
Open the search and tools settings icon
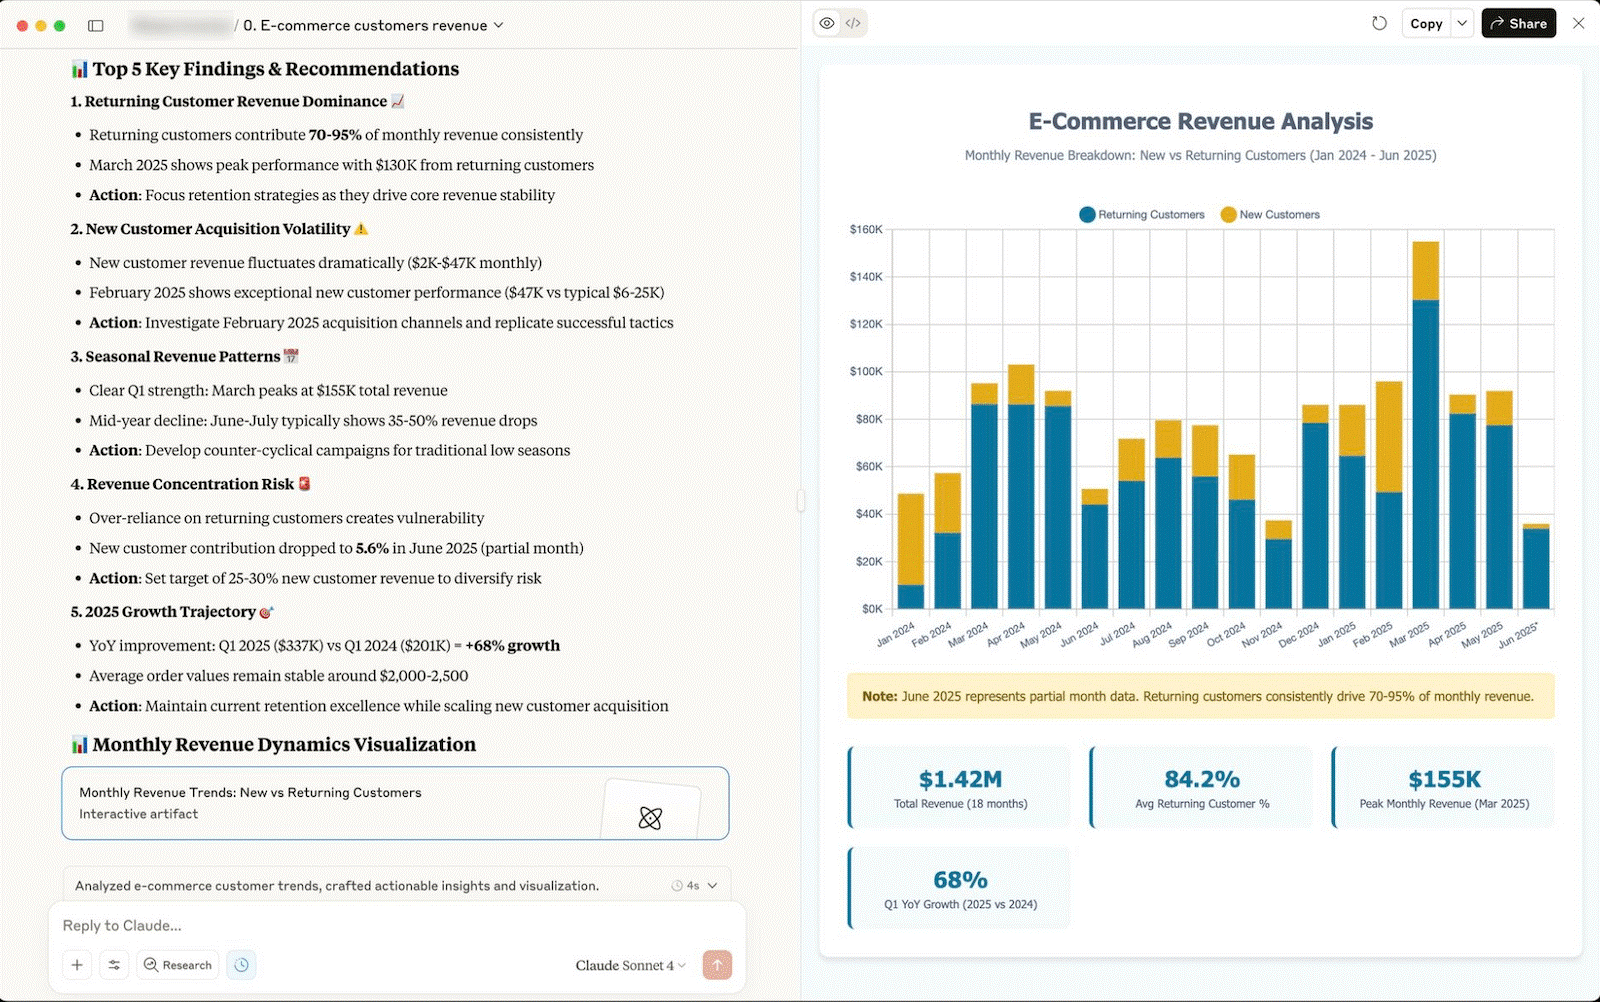click(x=114, y=965)
